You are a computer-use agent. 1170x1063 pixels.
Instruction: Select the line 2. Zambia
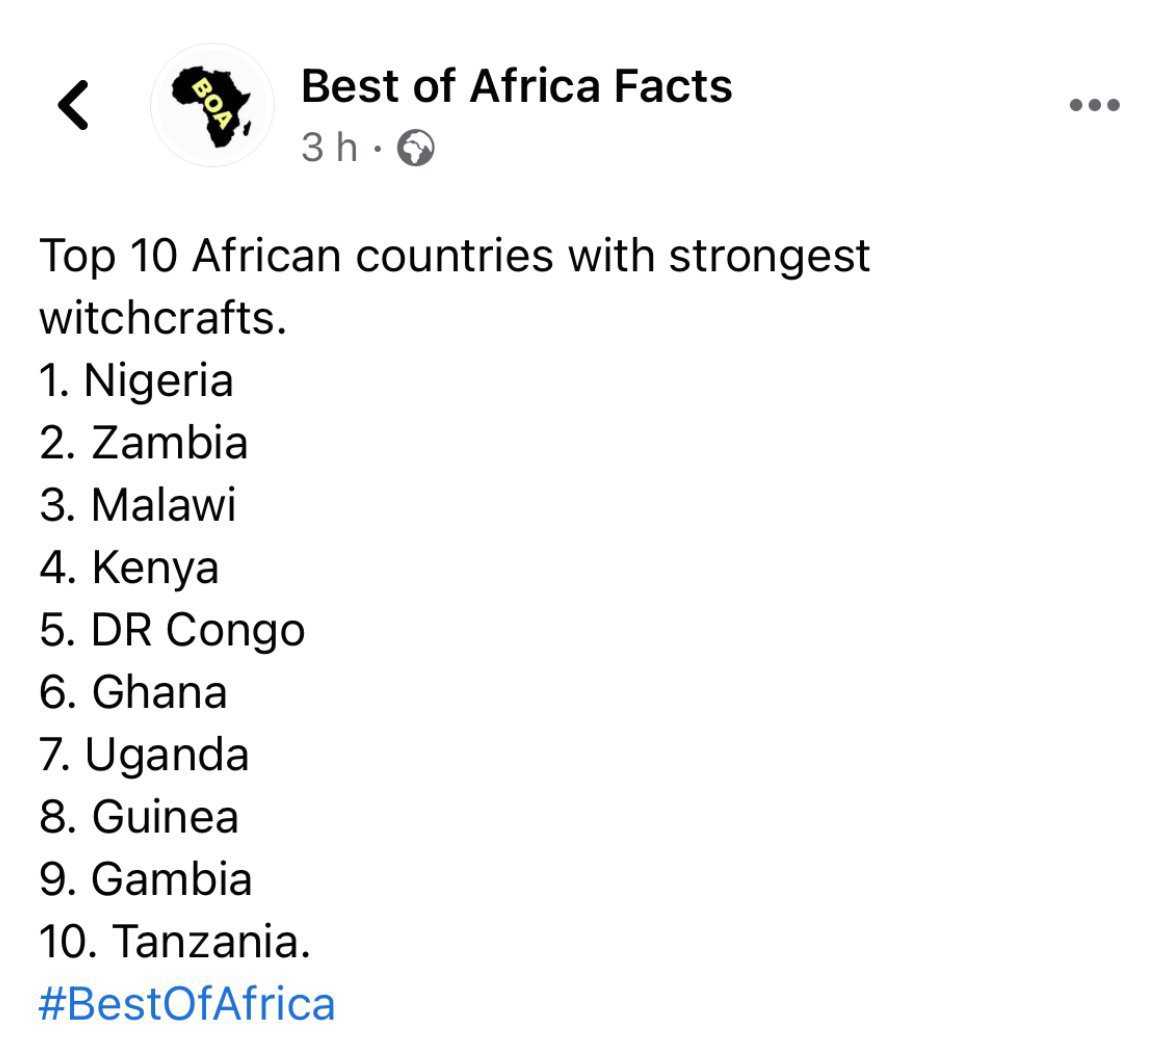[143, 442]
